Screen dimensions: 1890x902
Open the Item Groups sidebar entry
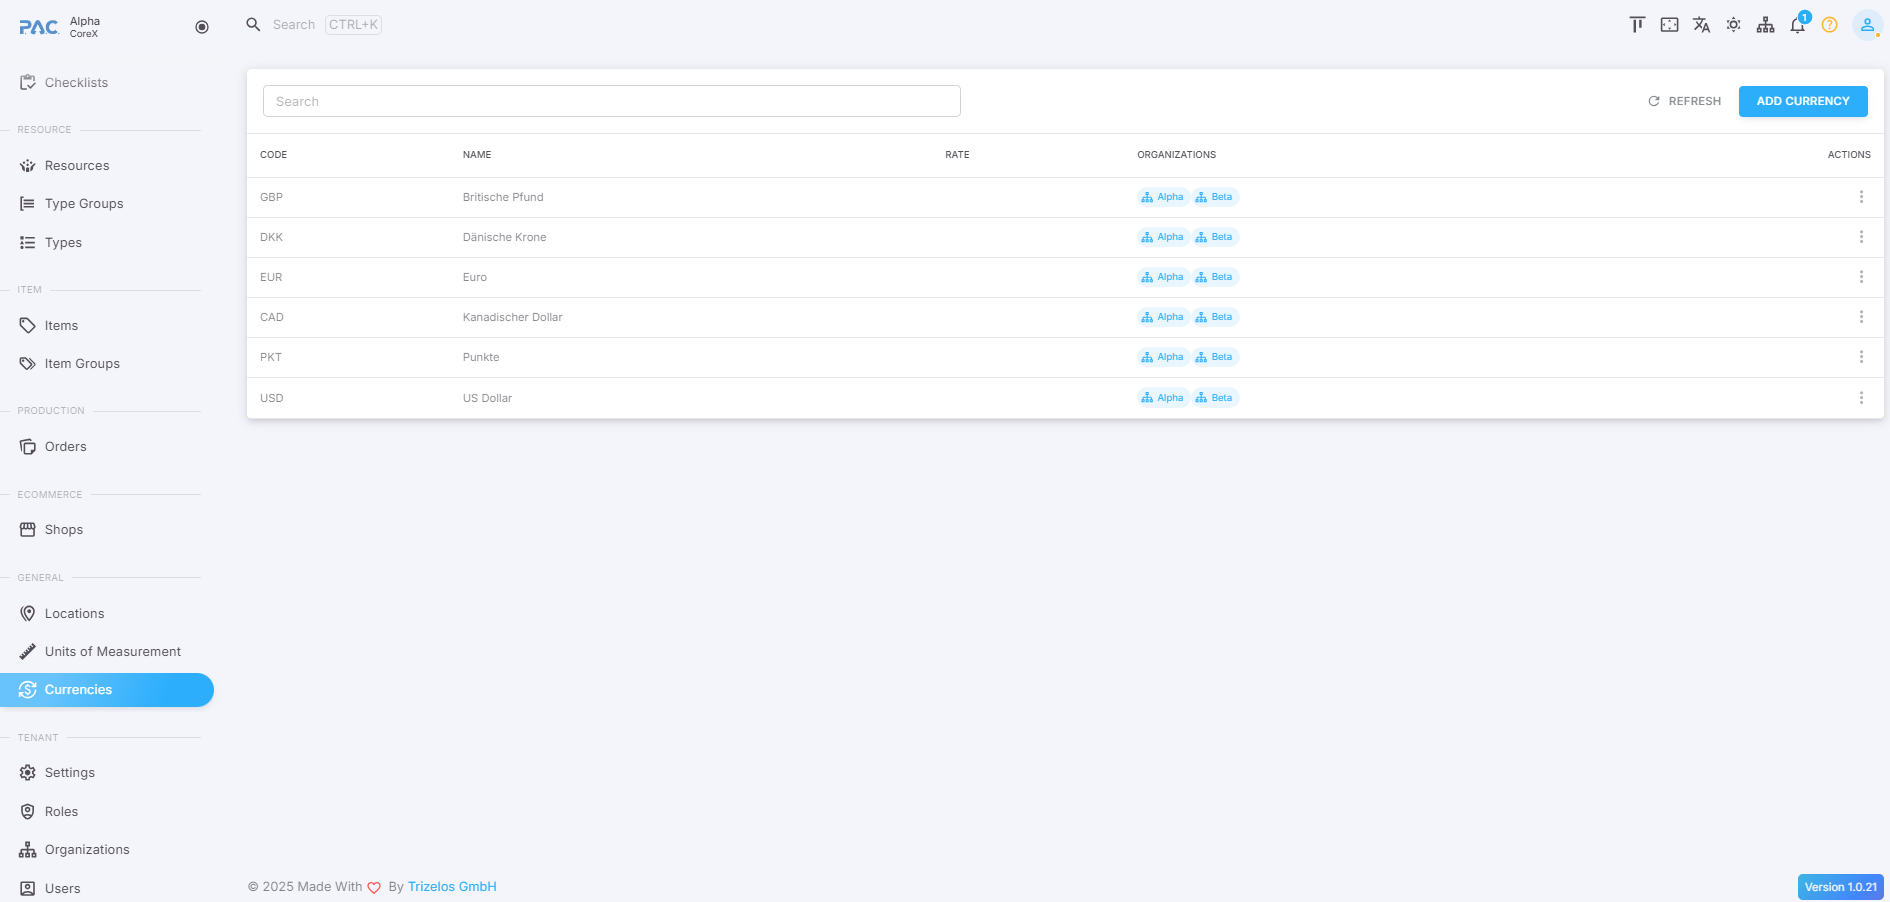point(82,364)
